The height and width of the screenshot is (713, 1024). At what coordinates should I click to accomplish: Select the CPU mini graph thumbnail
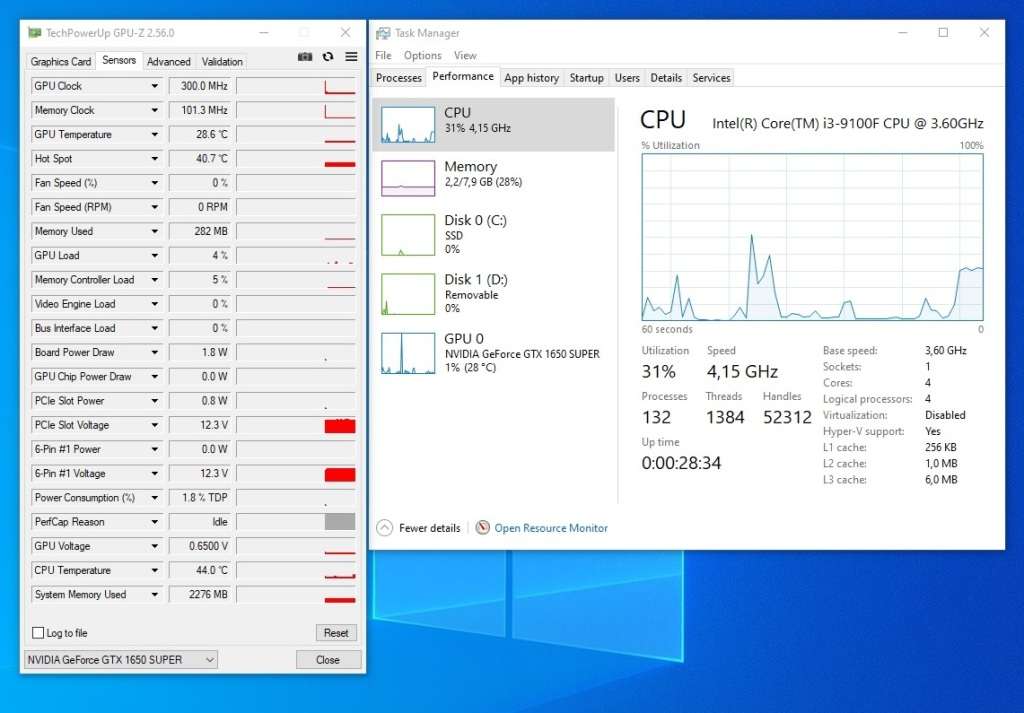[408, 125]
